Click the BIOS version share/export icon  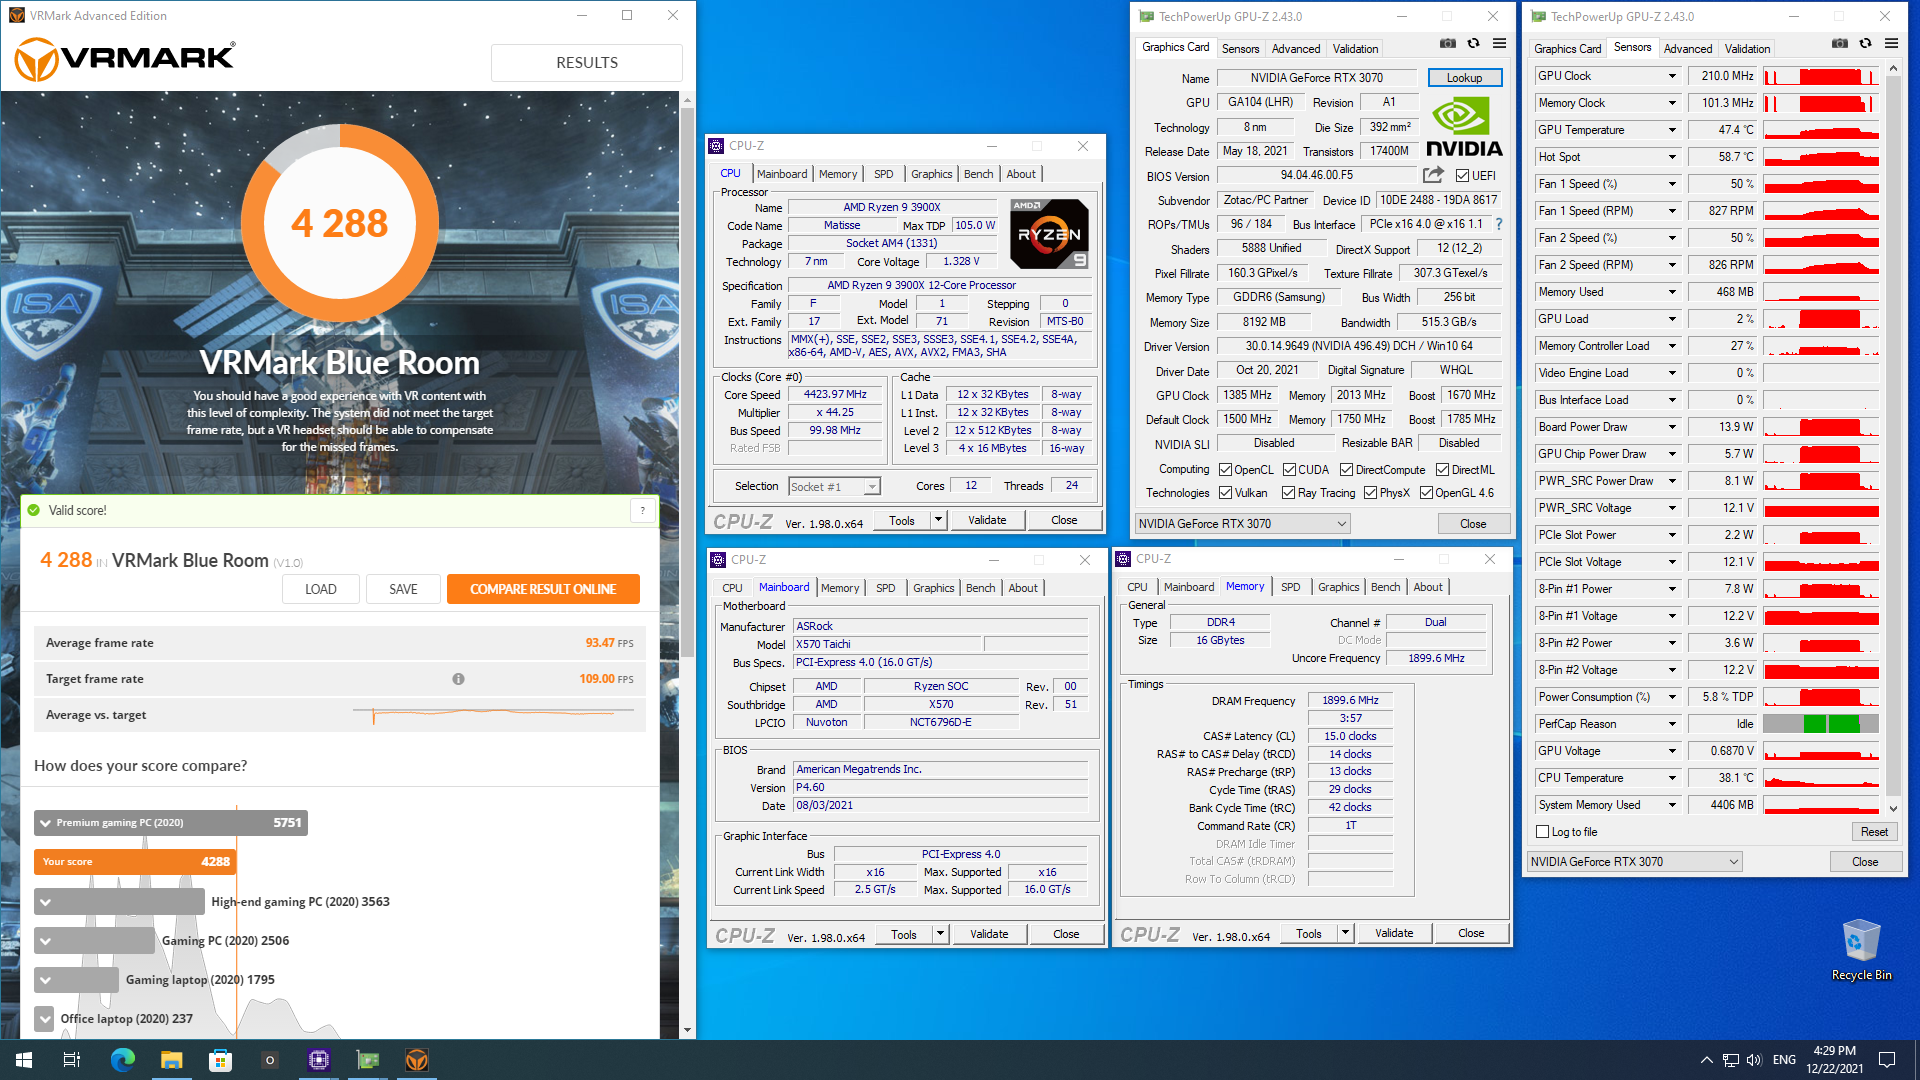[x=1433, y=175]
